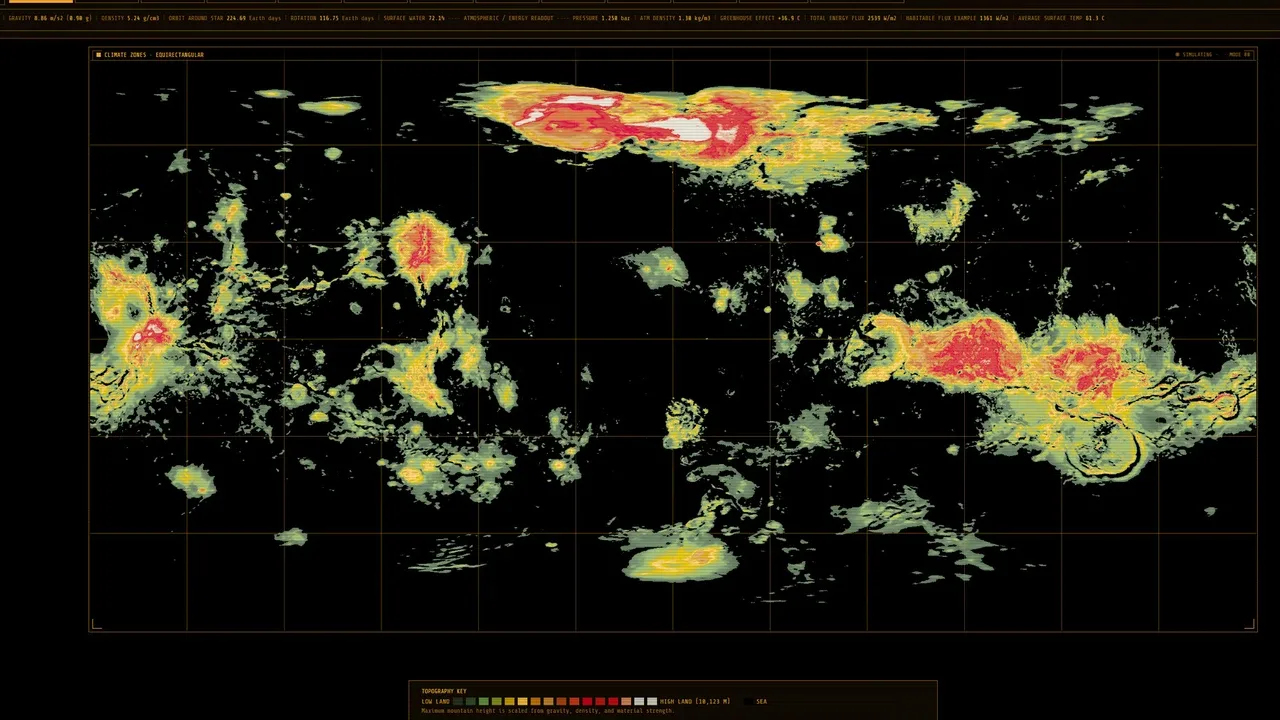Select the Habitable Flux Example 1361 W/m2 readout

pos(957,18)
